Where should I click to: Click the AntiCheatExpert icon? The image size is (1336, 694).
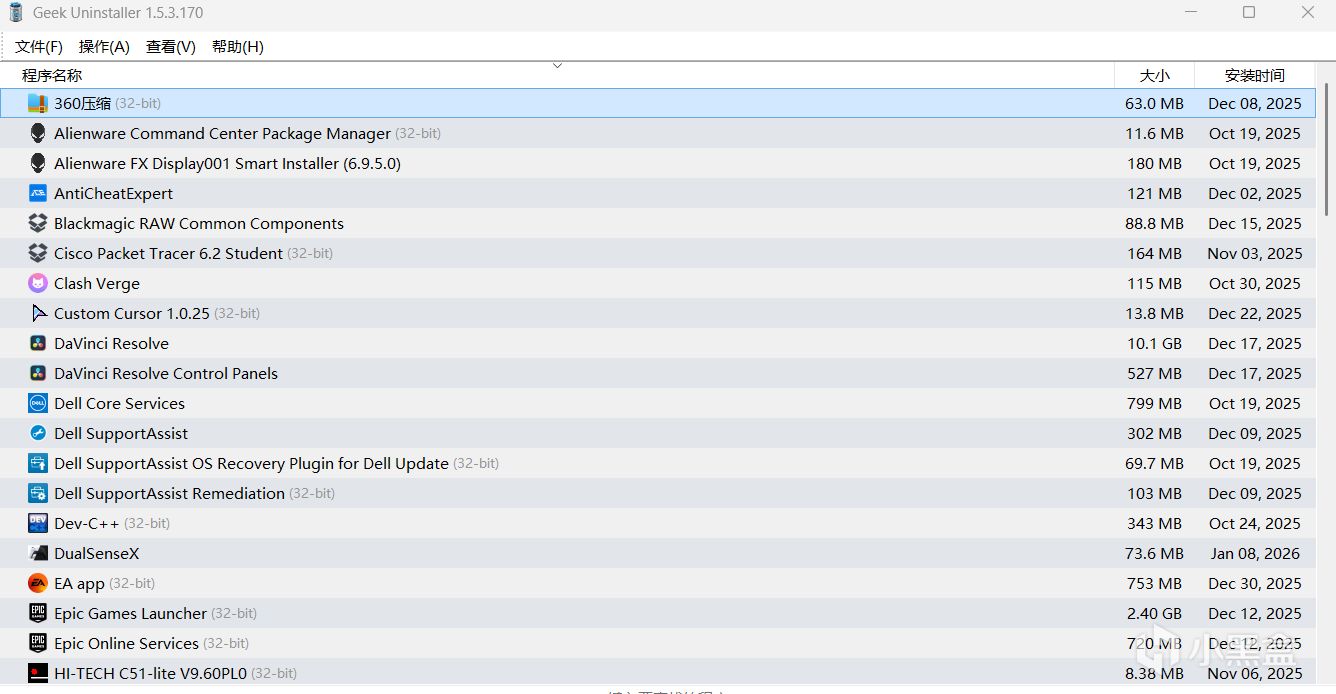coord(38,193)
